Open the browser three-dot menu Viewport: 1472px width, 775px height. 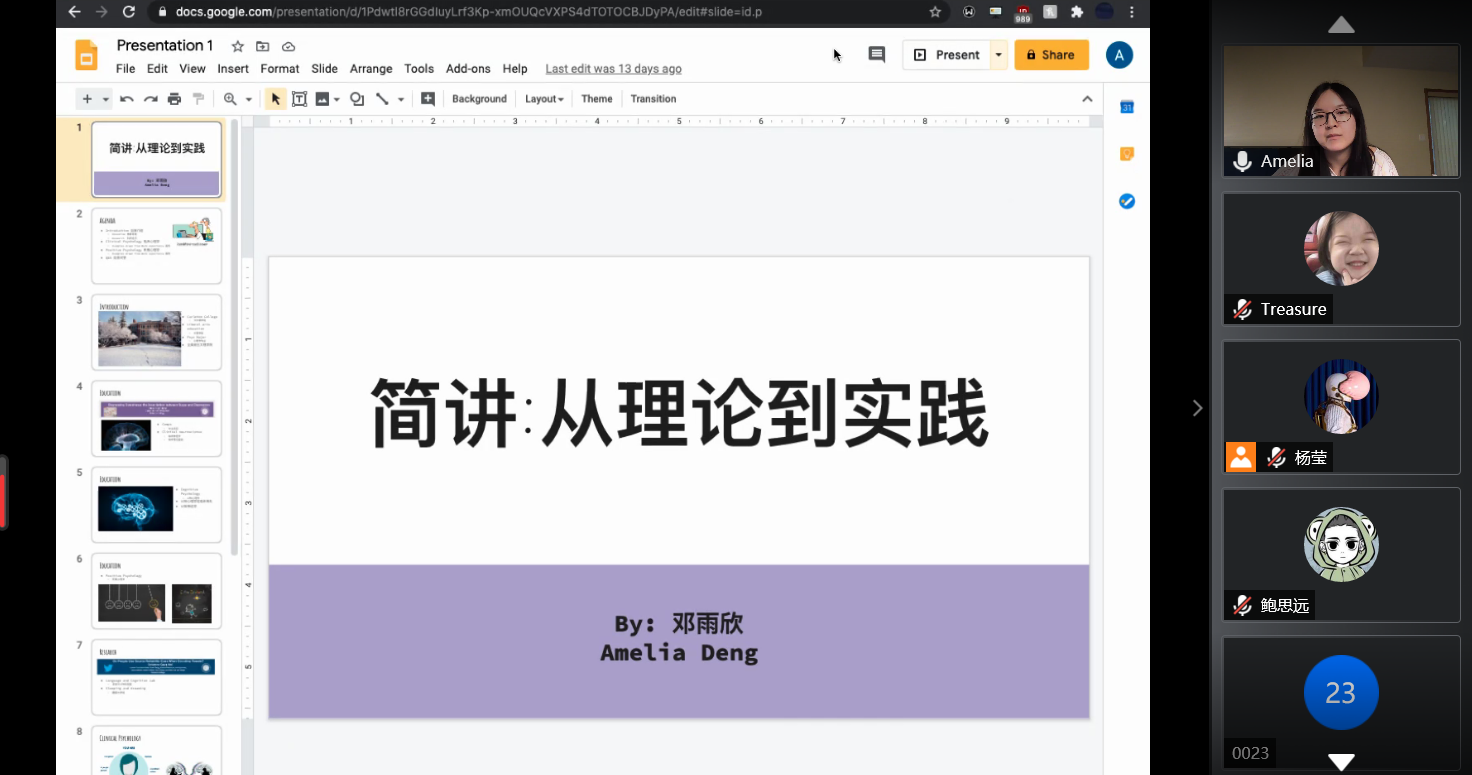[1133, 12]
